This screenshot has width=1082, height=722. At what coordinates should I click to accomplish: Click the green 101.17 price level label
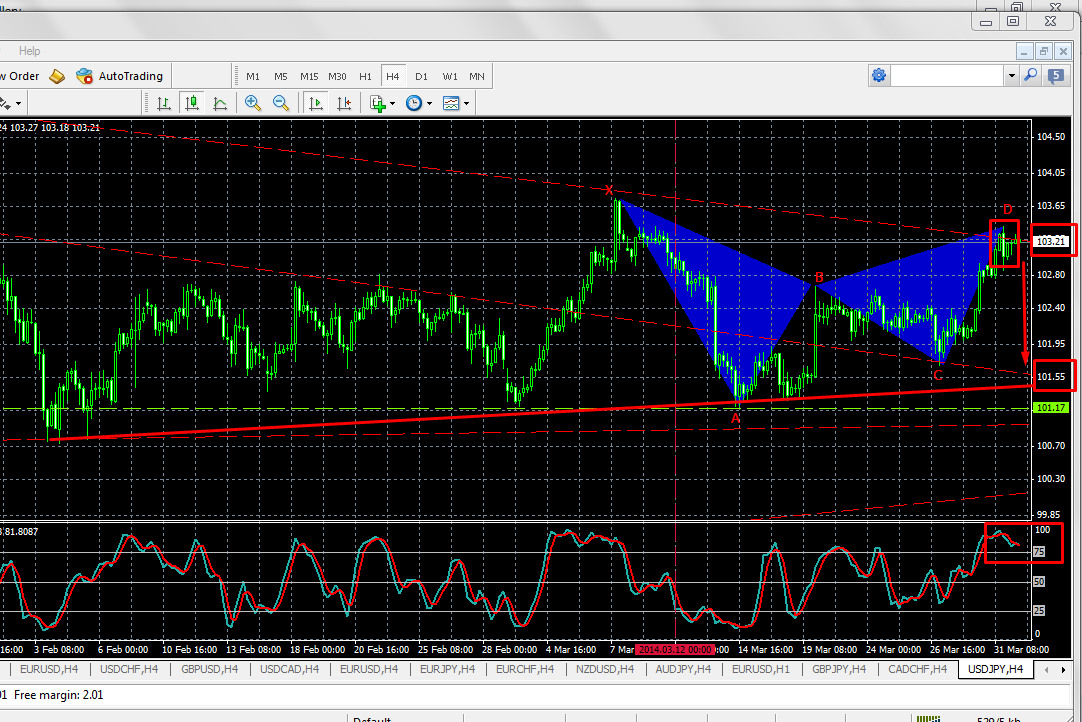coord(1051,408)
